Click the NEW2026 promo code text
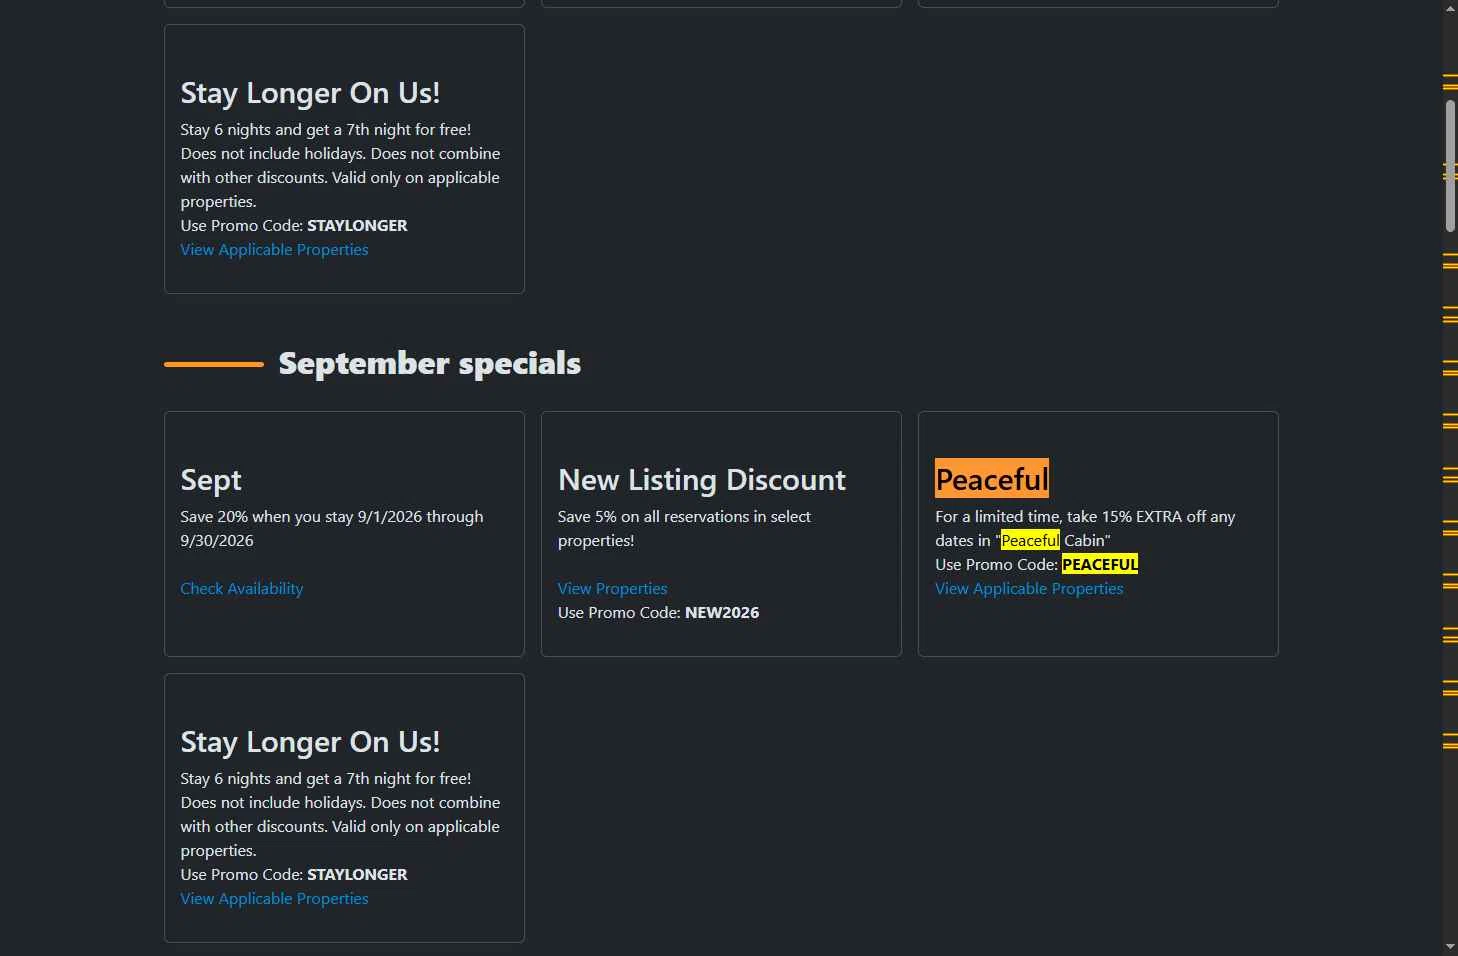The height and width of the screenshot is (956, 1458). (722, 613)
